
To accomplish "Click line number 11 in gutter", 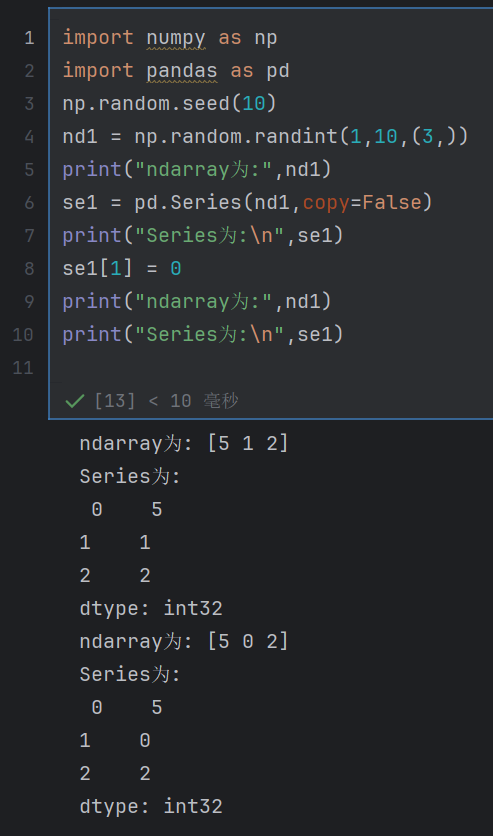I will click(x=23, y=368).
